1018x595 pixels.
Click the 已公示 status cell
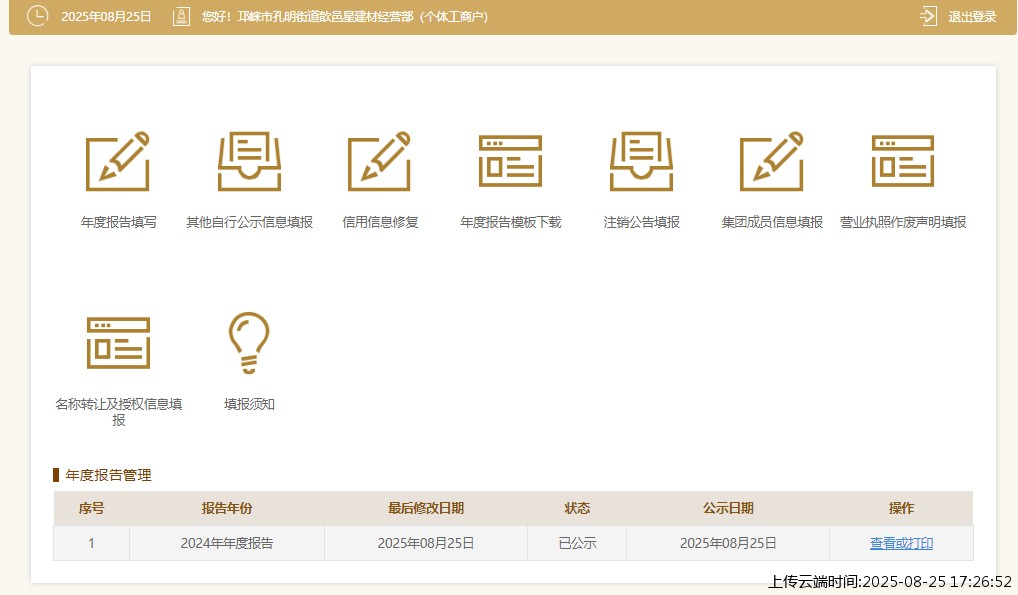[x=577, y=543]
